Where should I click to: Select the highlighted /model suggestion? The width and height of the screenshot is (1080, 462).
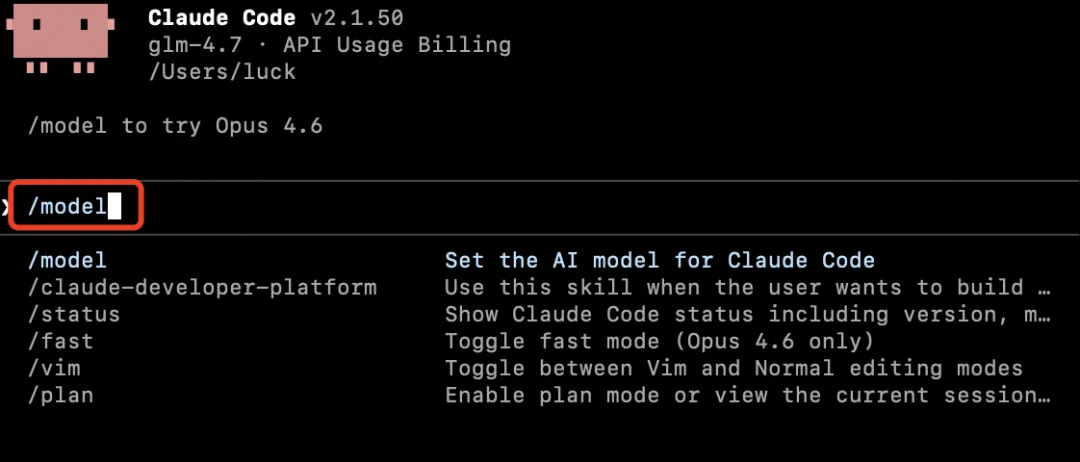point(68,260)
